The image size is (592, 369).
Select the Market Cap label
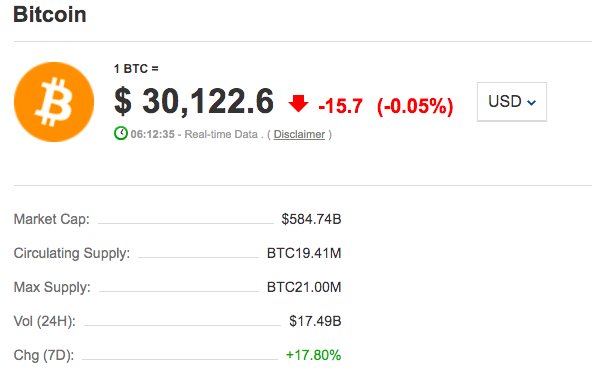[x=52, y=219]
